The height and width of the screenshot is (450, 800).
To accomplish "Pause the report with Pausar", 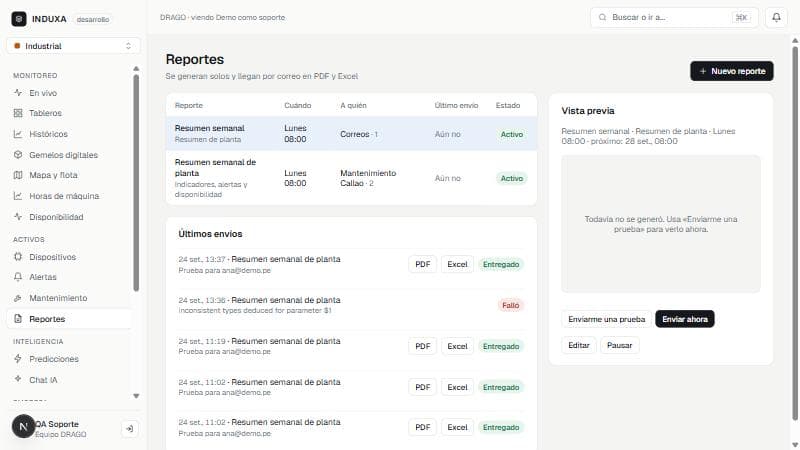I will click(x=619, y=345).
